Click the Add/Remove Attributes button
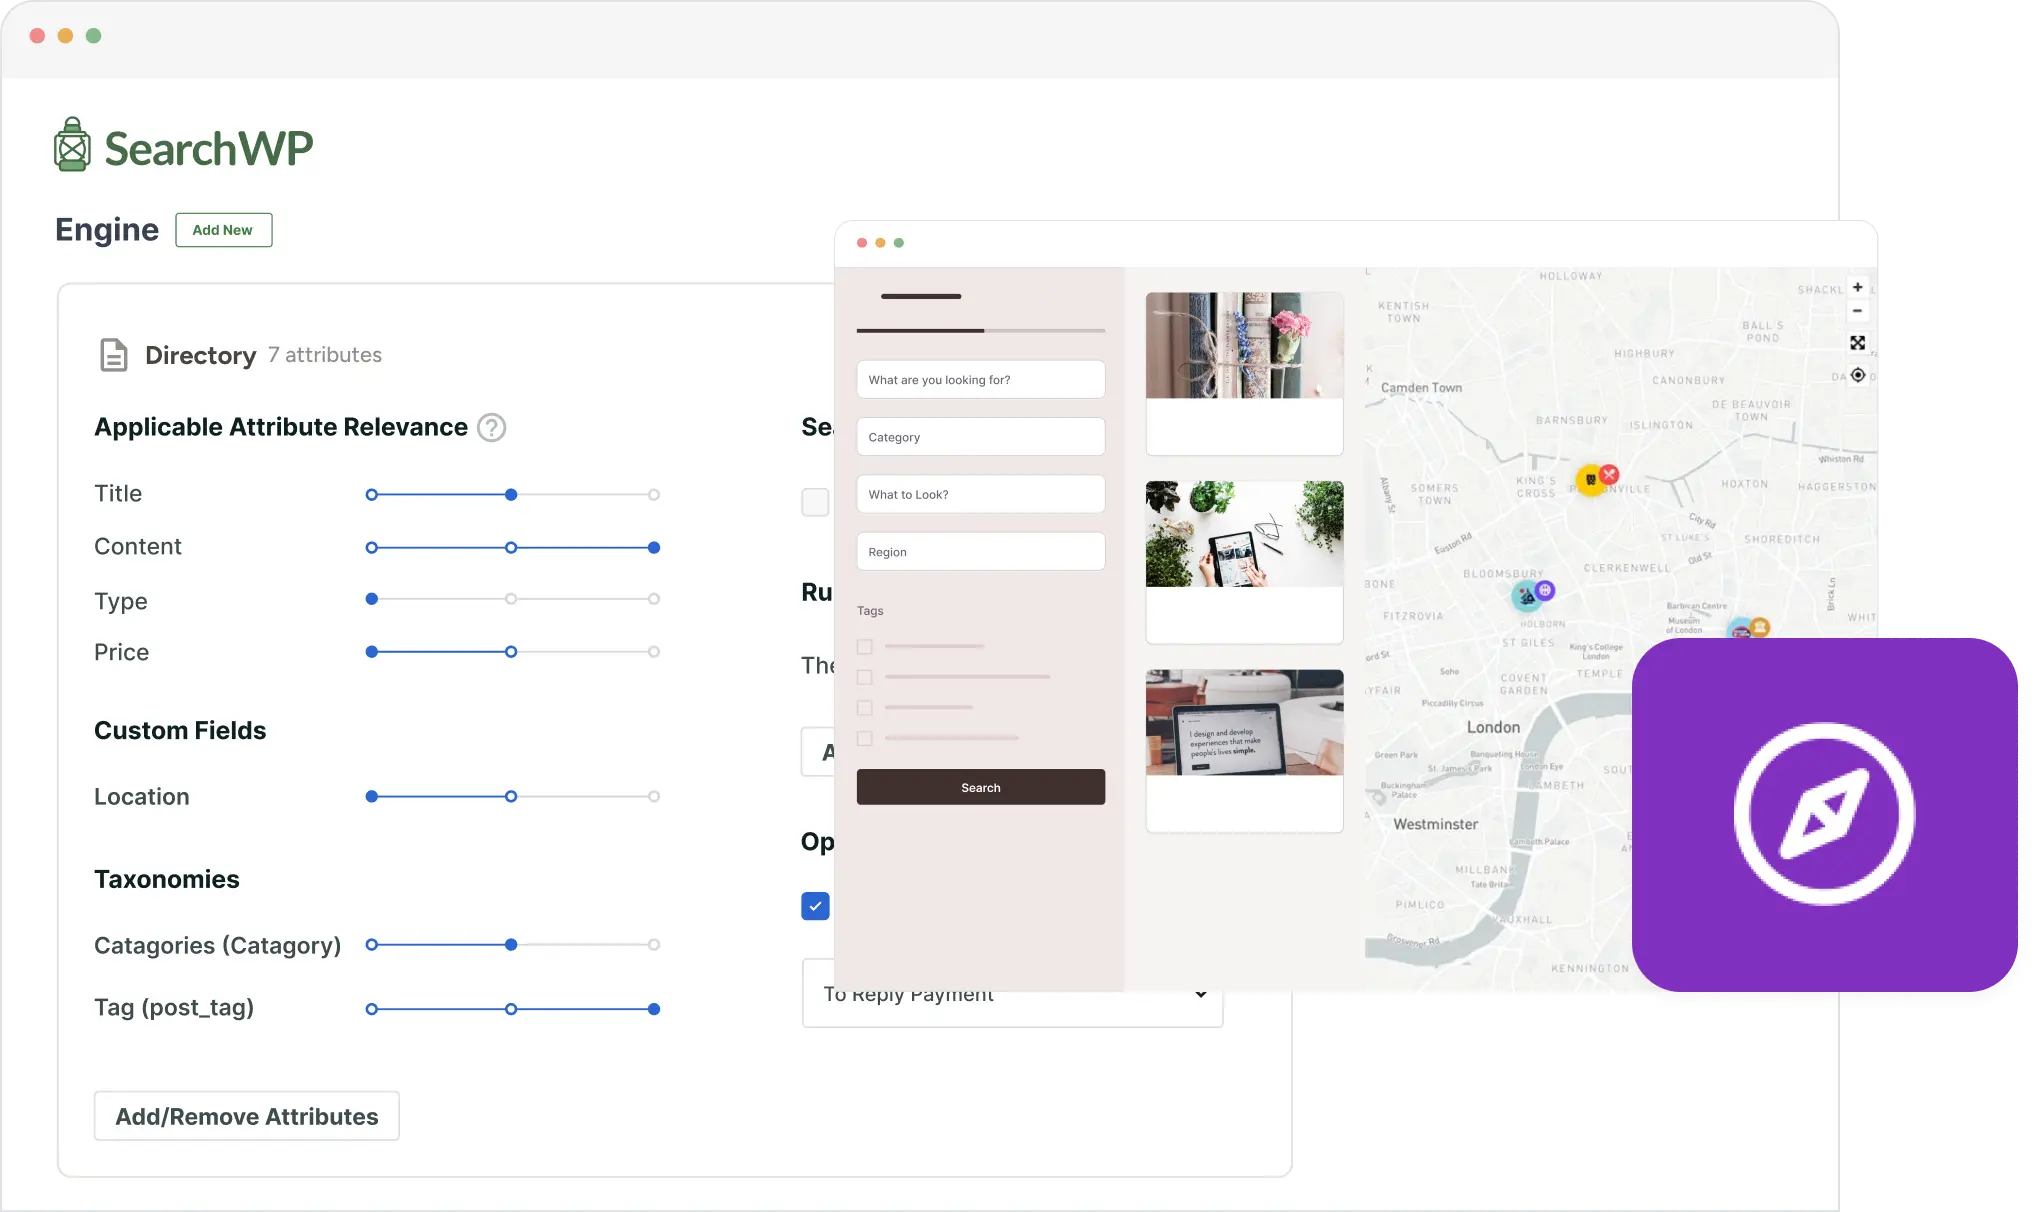Screen dimensions: 2035x1212 click(246, 1116)
